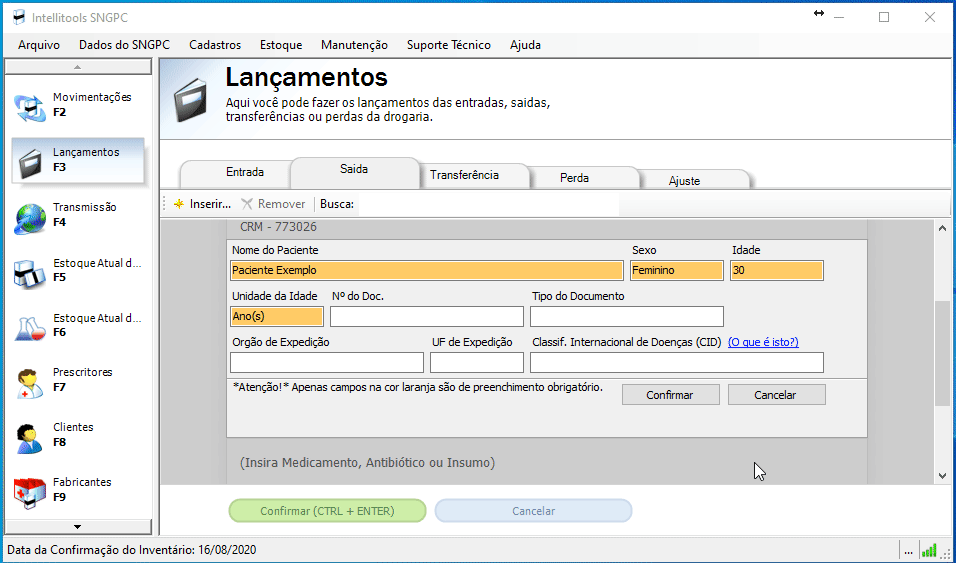Open the Transmissão globe icon
The height and width of the screenshot is (563, 956).
click(30, 220)
